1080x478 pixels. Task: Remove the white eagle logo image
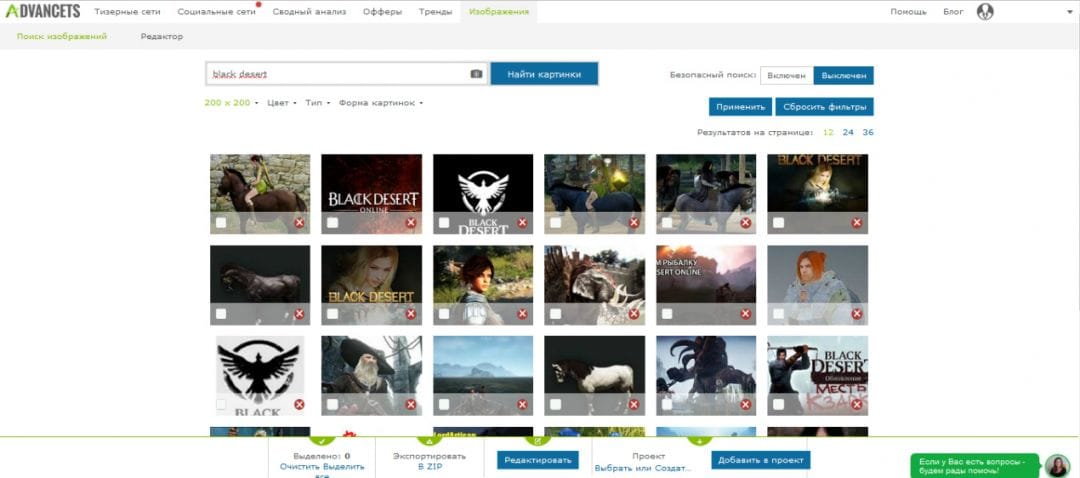tap(522, 222)
